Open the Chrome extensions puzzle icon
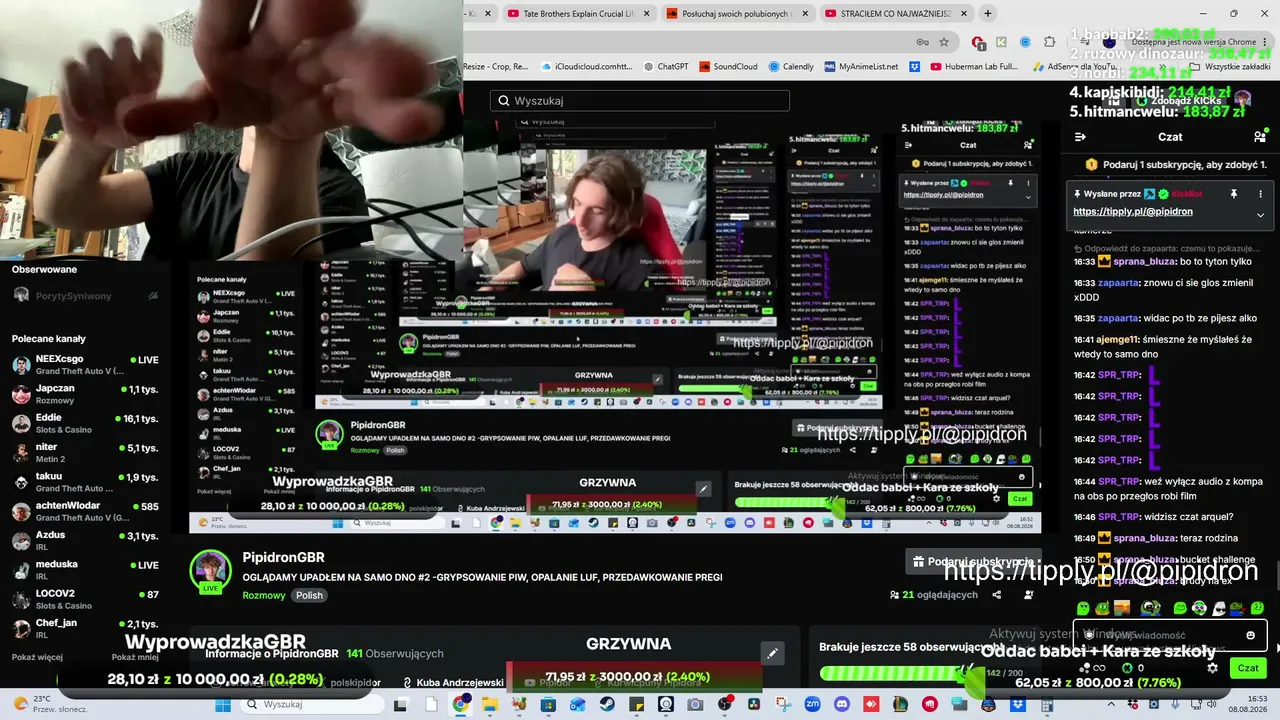The width and height of the screenshot is (1280, 720). [1049, 42]
